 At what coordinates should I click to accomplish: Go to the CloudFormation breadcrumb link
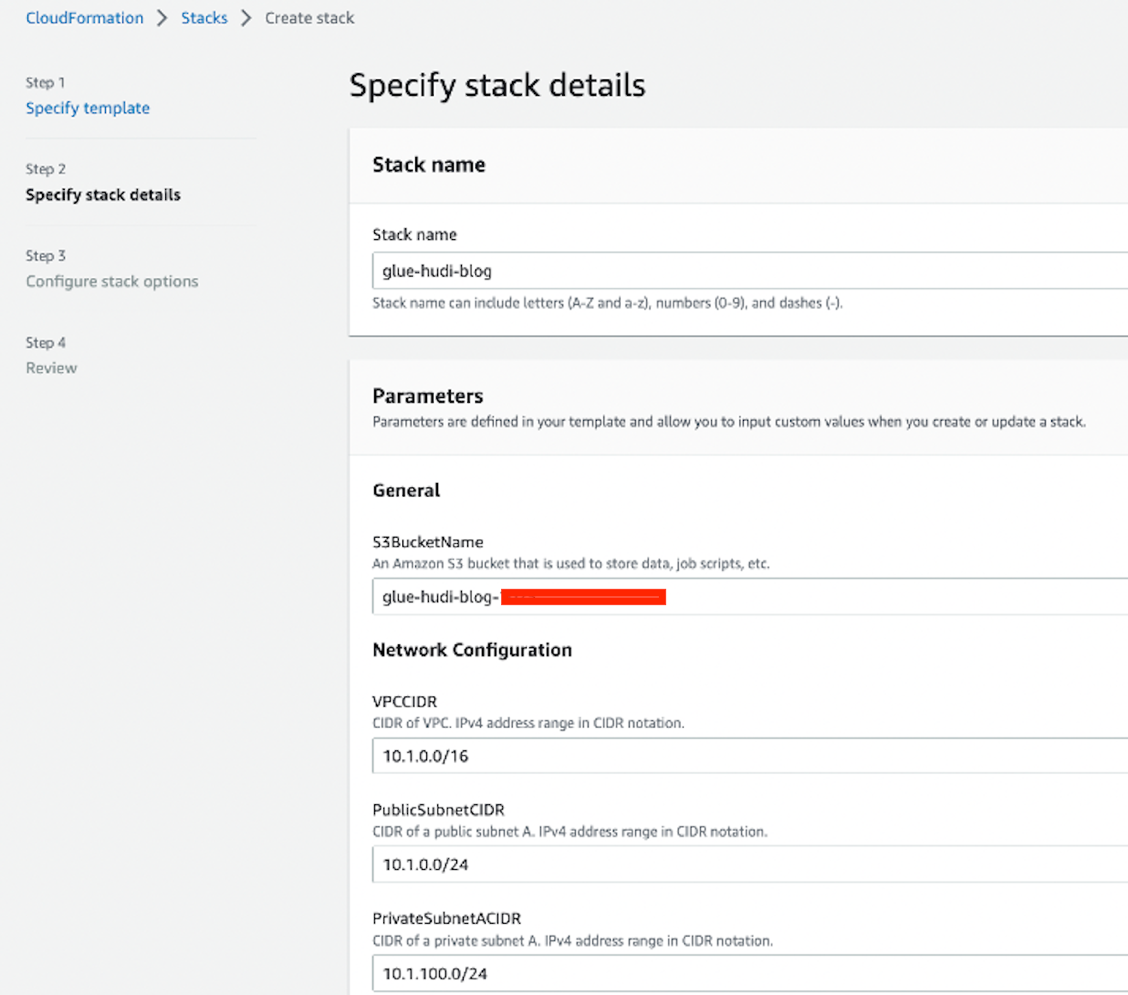click(85, 18)
